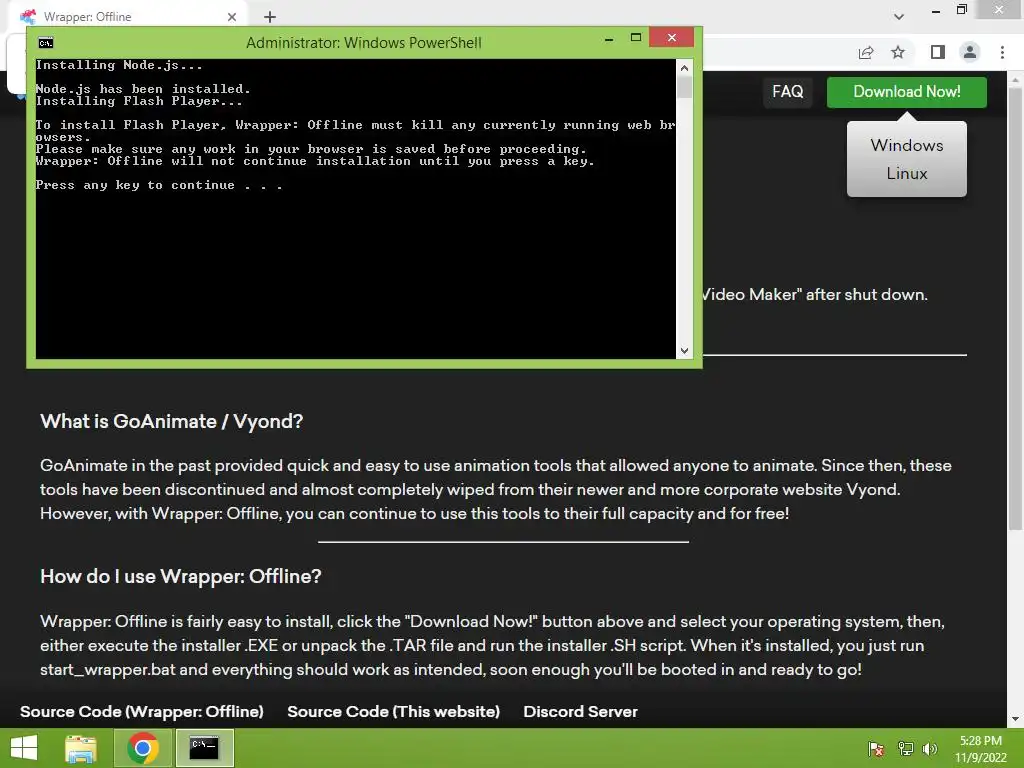The image size is (1024, 768).
Task: Open Chrome side panel icon
Action: coord(938,52)
